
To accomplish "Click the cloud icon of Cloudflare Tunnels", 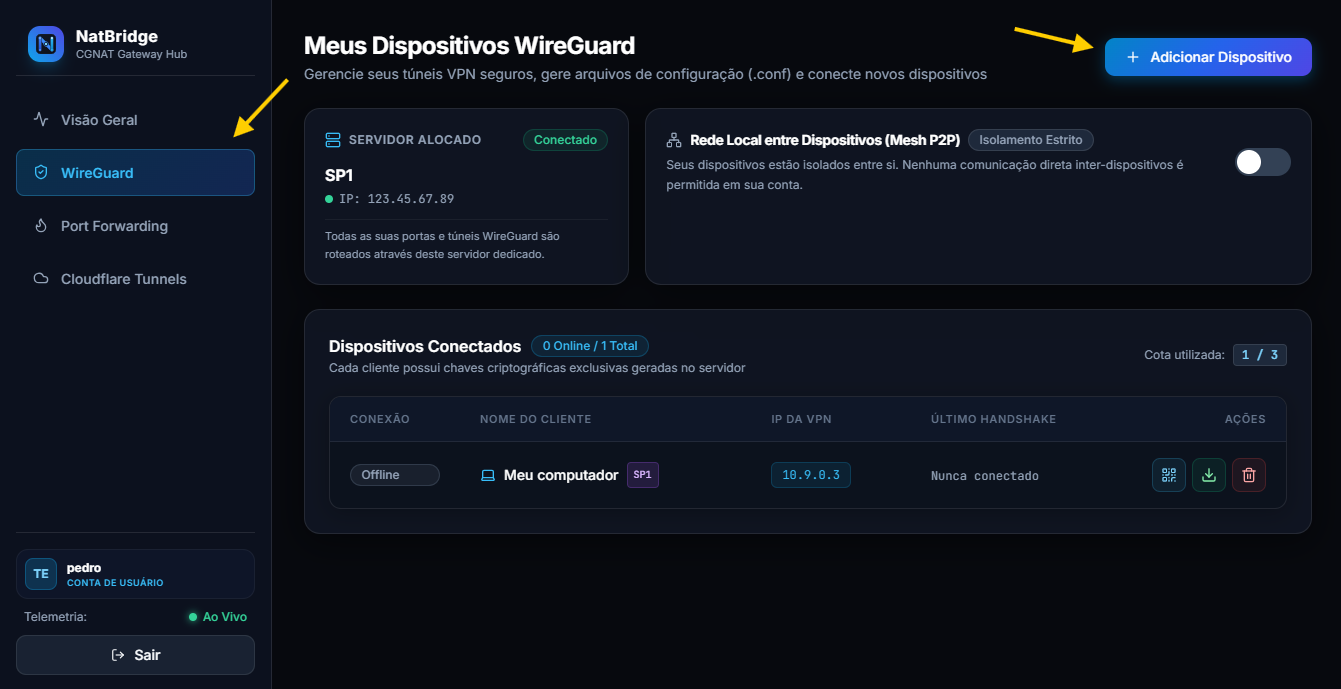I will pos(41,279).
